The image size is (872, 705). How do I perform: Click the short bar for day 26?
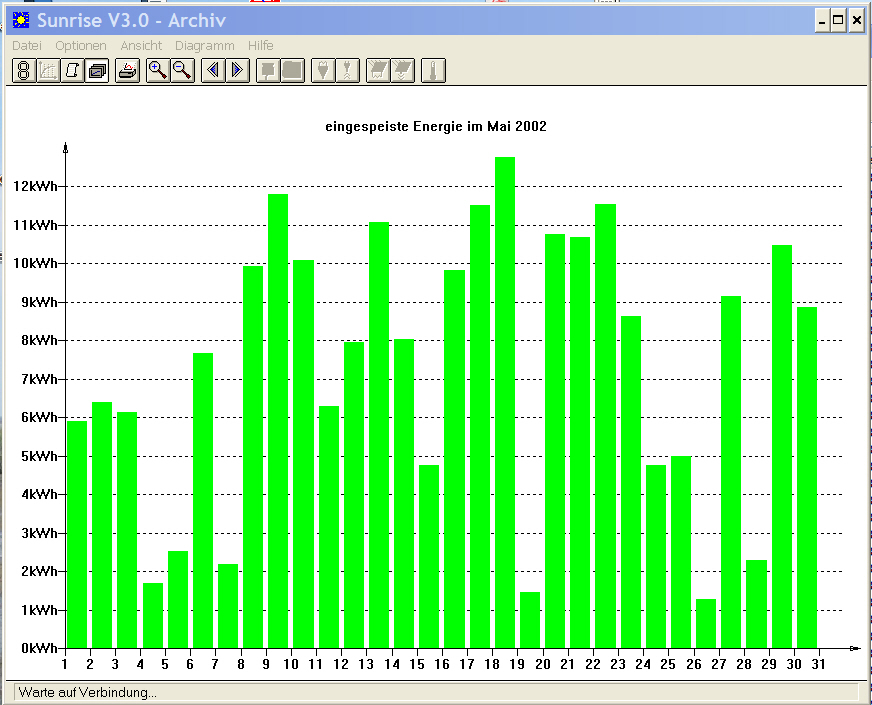click(706, 623)
